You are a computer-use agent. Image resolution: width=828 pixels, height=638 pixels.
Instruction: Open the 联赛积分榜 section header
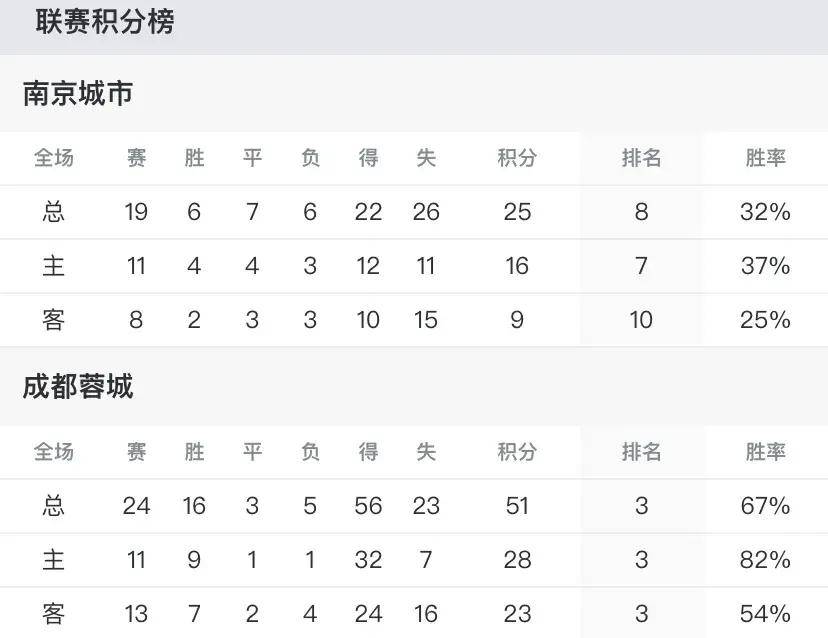coord(105,22)
